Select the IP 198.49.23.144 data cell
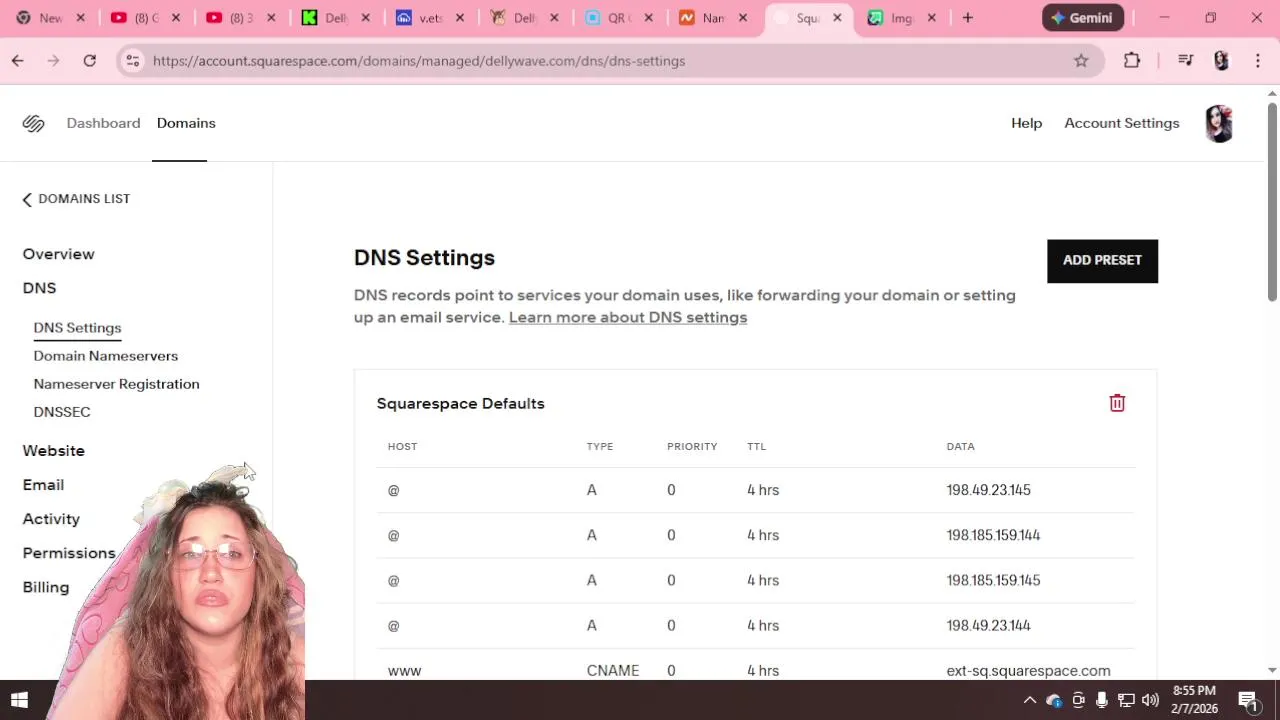This screenshot has width=1280, height=720. click(x=988, y=625)
